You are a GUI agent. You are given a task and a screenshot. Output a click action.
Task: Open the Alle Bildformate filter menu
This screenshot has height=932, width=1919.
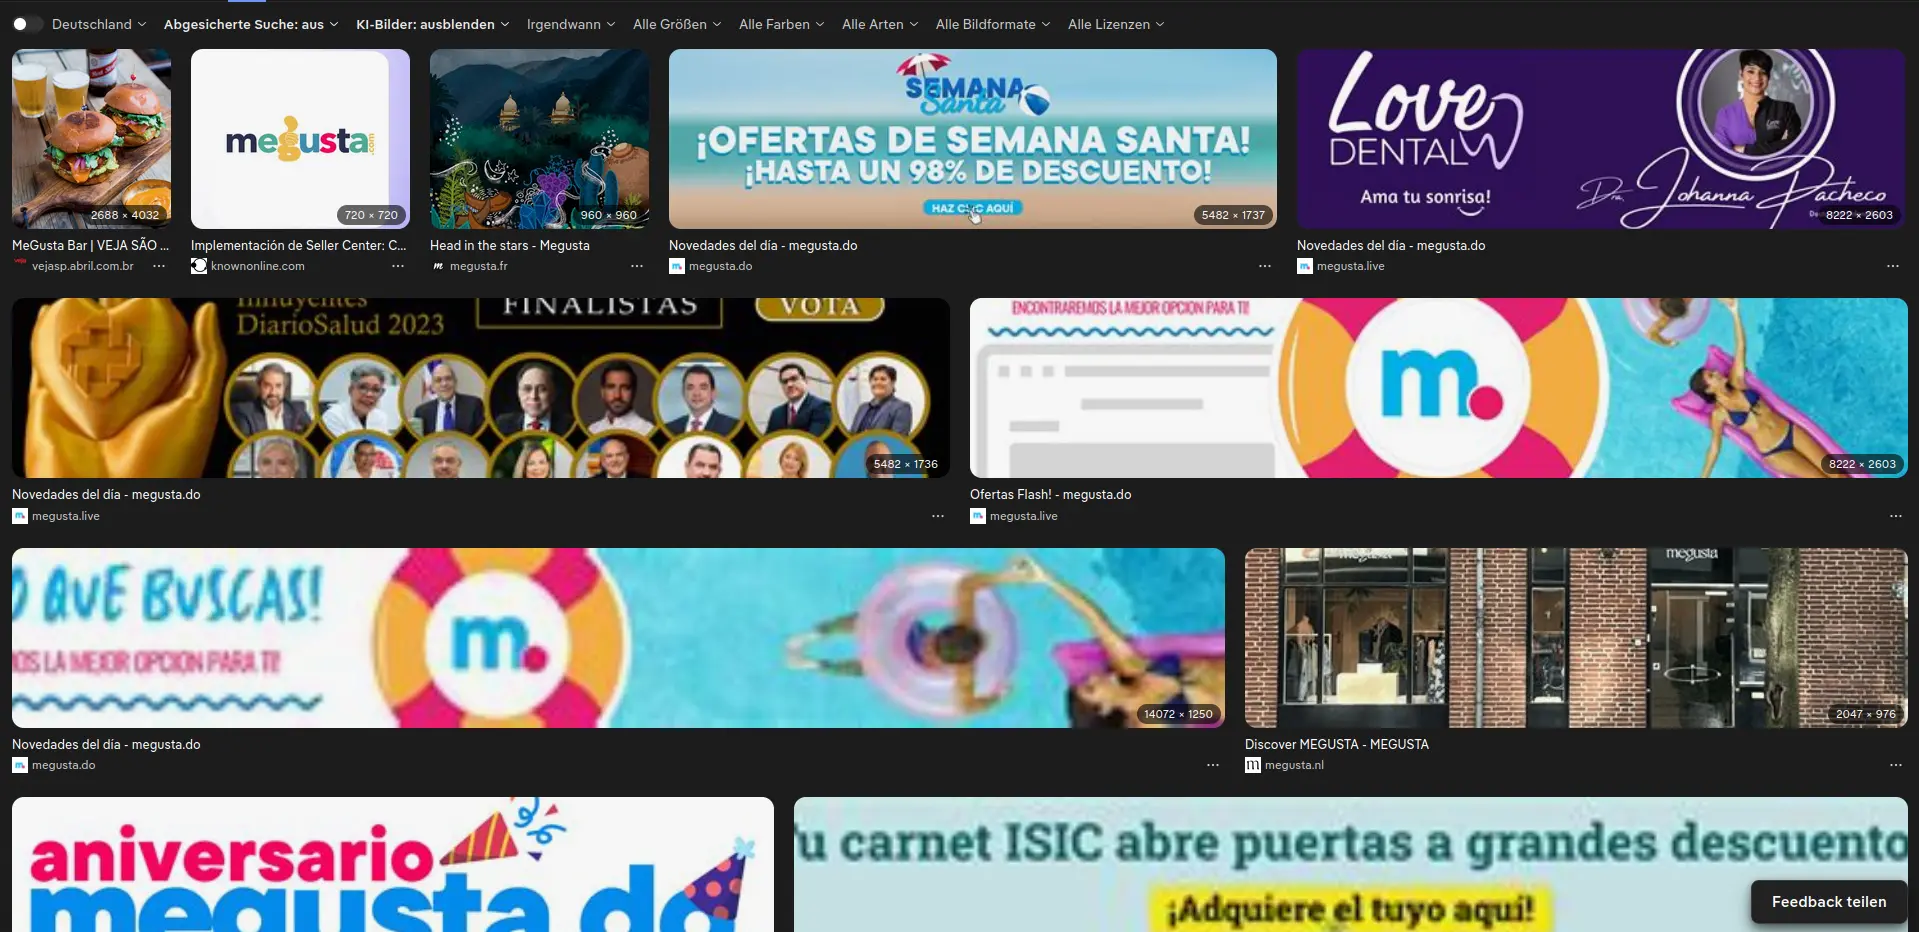point(992,24)
